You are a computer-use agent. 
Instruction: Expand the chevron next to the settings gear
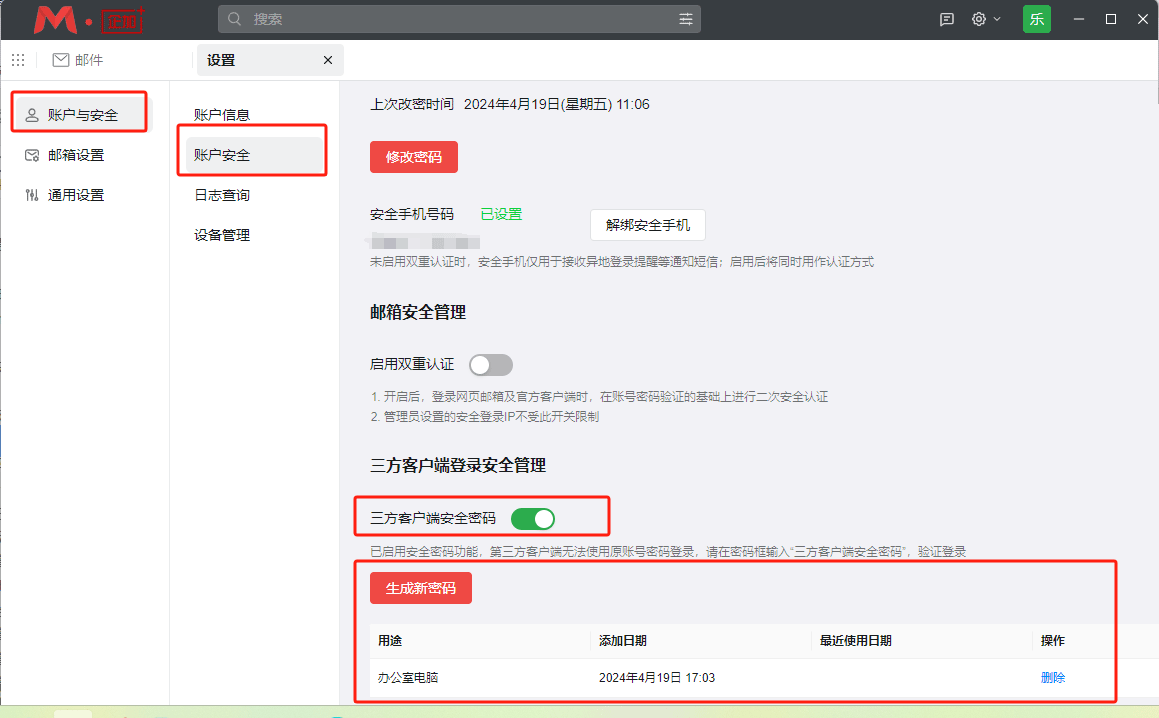(x=997, y=18)
